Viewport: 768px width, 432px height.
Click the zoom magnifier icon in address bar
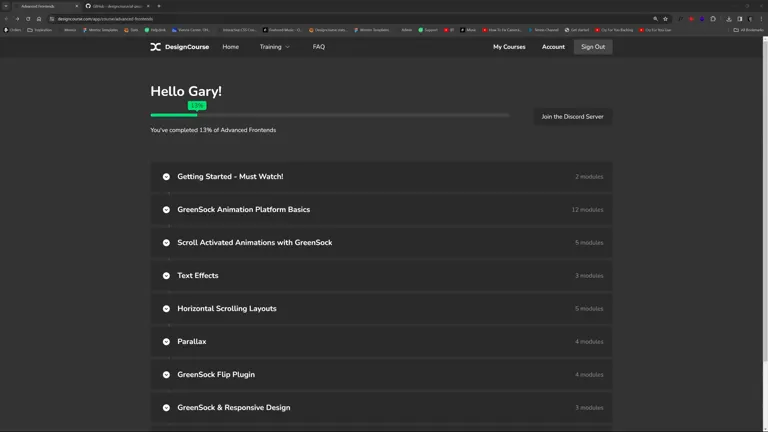click(x=655, y=19)
